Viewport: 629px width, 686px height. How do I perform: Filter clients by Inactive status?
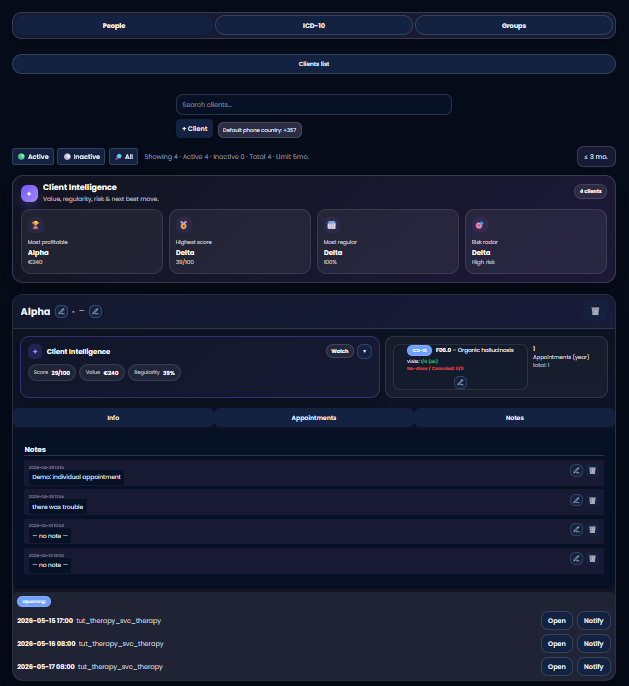coord(81,157)
